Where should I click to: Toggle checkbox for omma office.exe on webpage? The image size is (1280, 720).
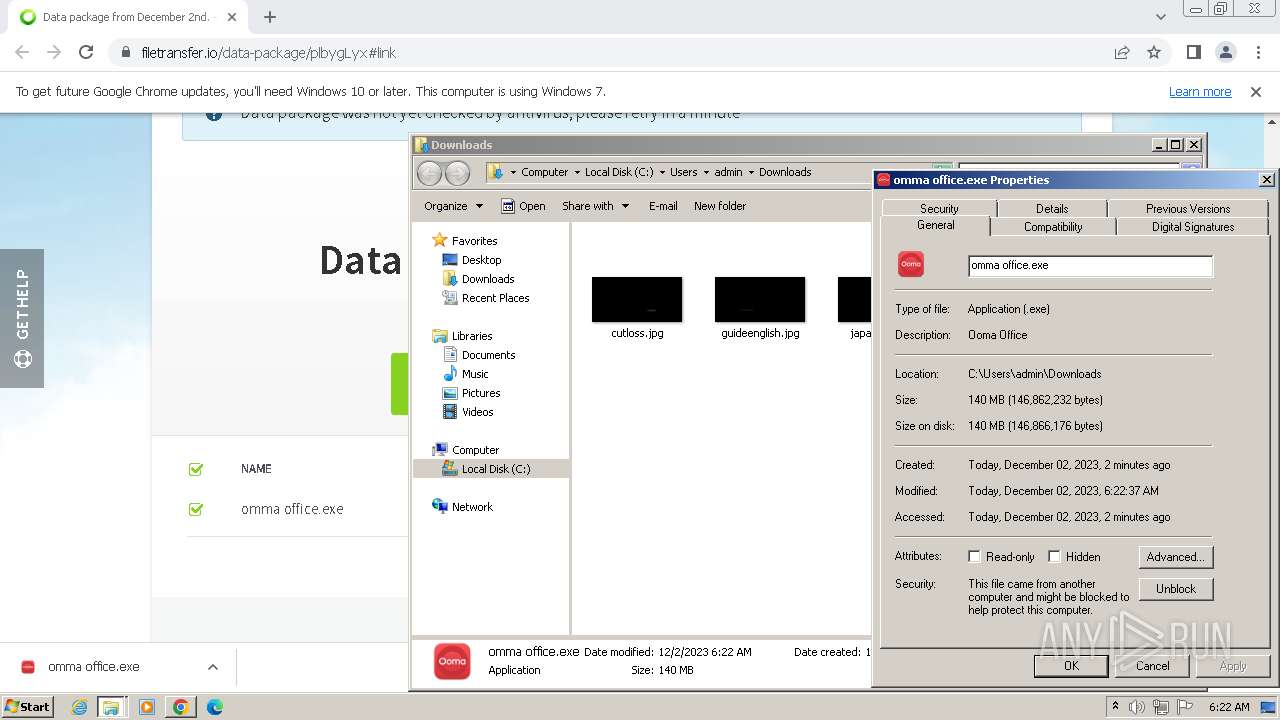tap(196, 509)
